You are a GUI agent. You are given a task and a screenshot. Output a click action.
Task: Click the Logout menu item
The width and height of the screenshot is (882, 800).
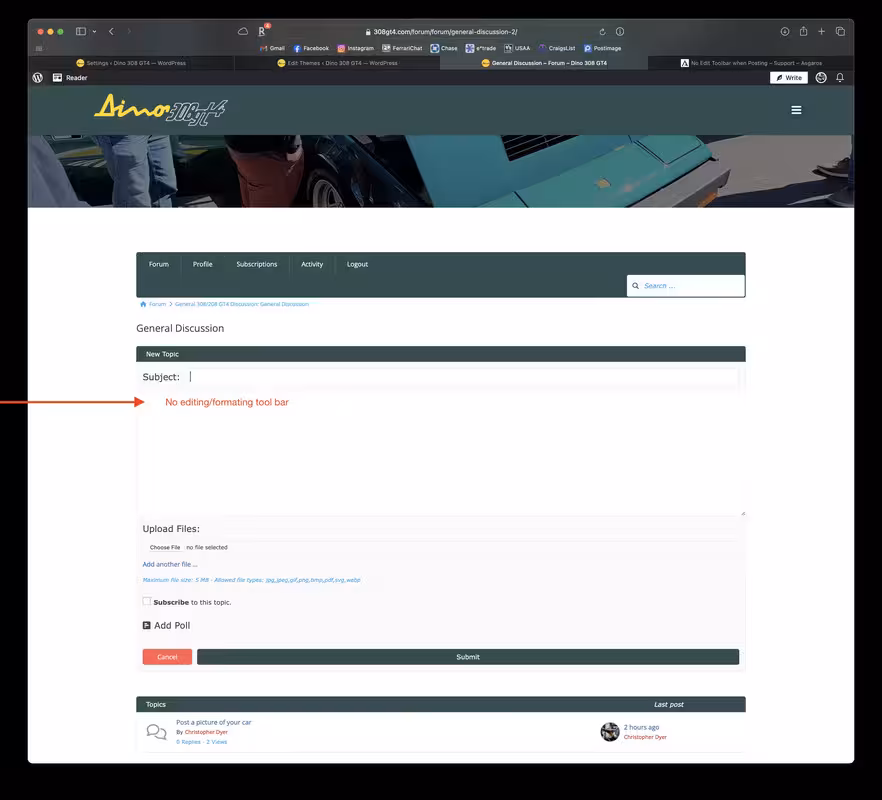point(357,264)
